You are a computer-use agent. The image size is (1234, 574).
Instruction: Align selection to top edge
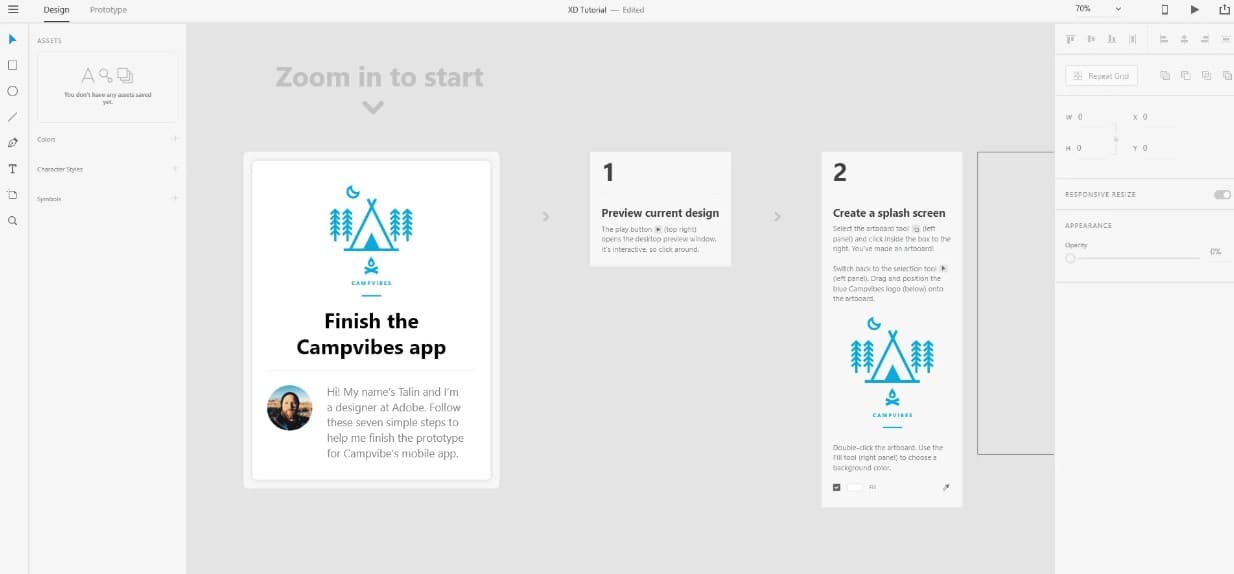point(1070,39)
